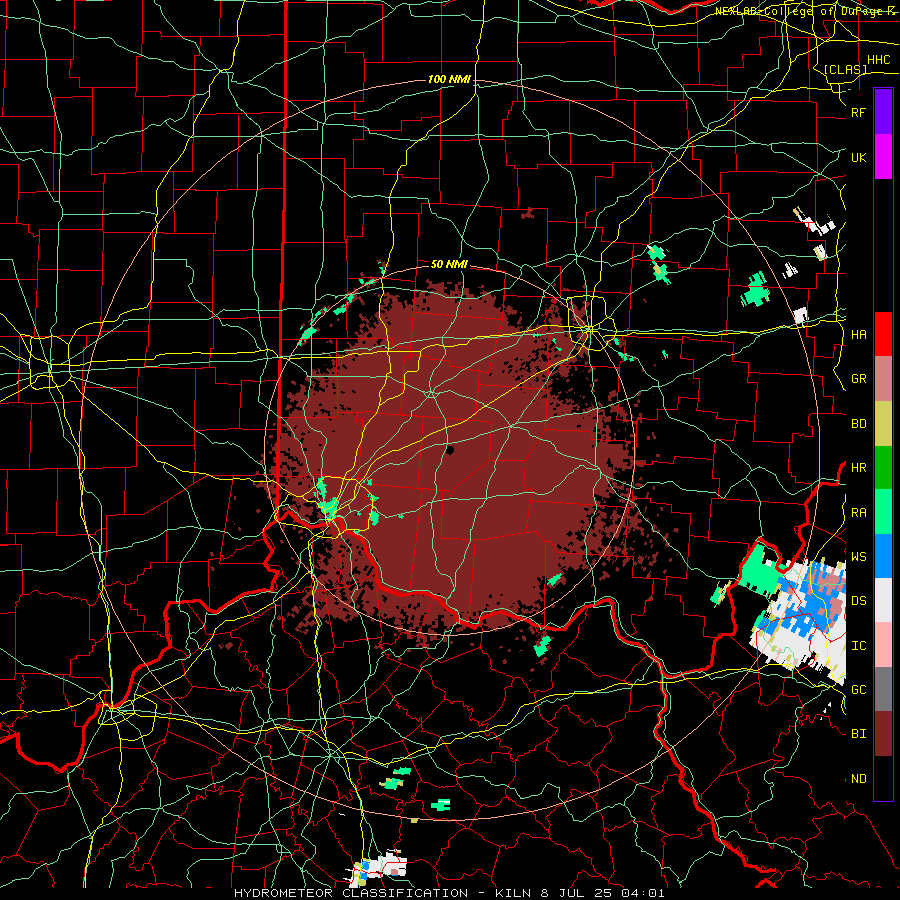The width and height of the screenshot is (900, 900).
Task: Select the BD yellow legend block
Action: (x=883, y=424)
